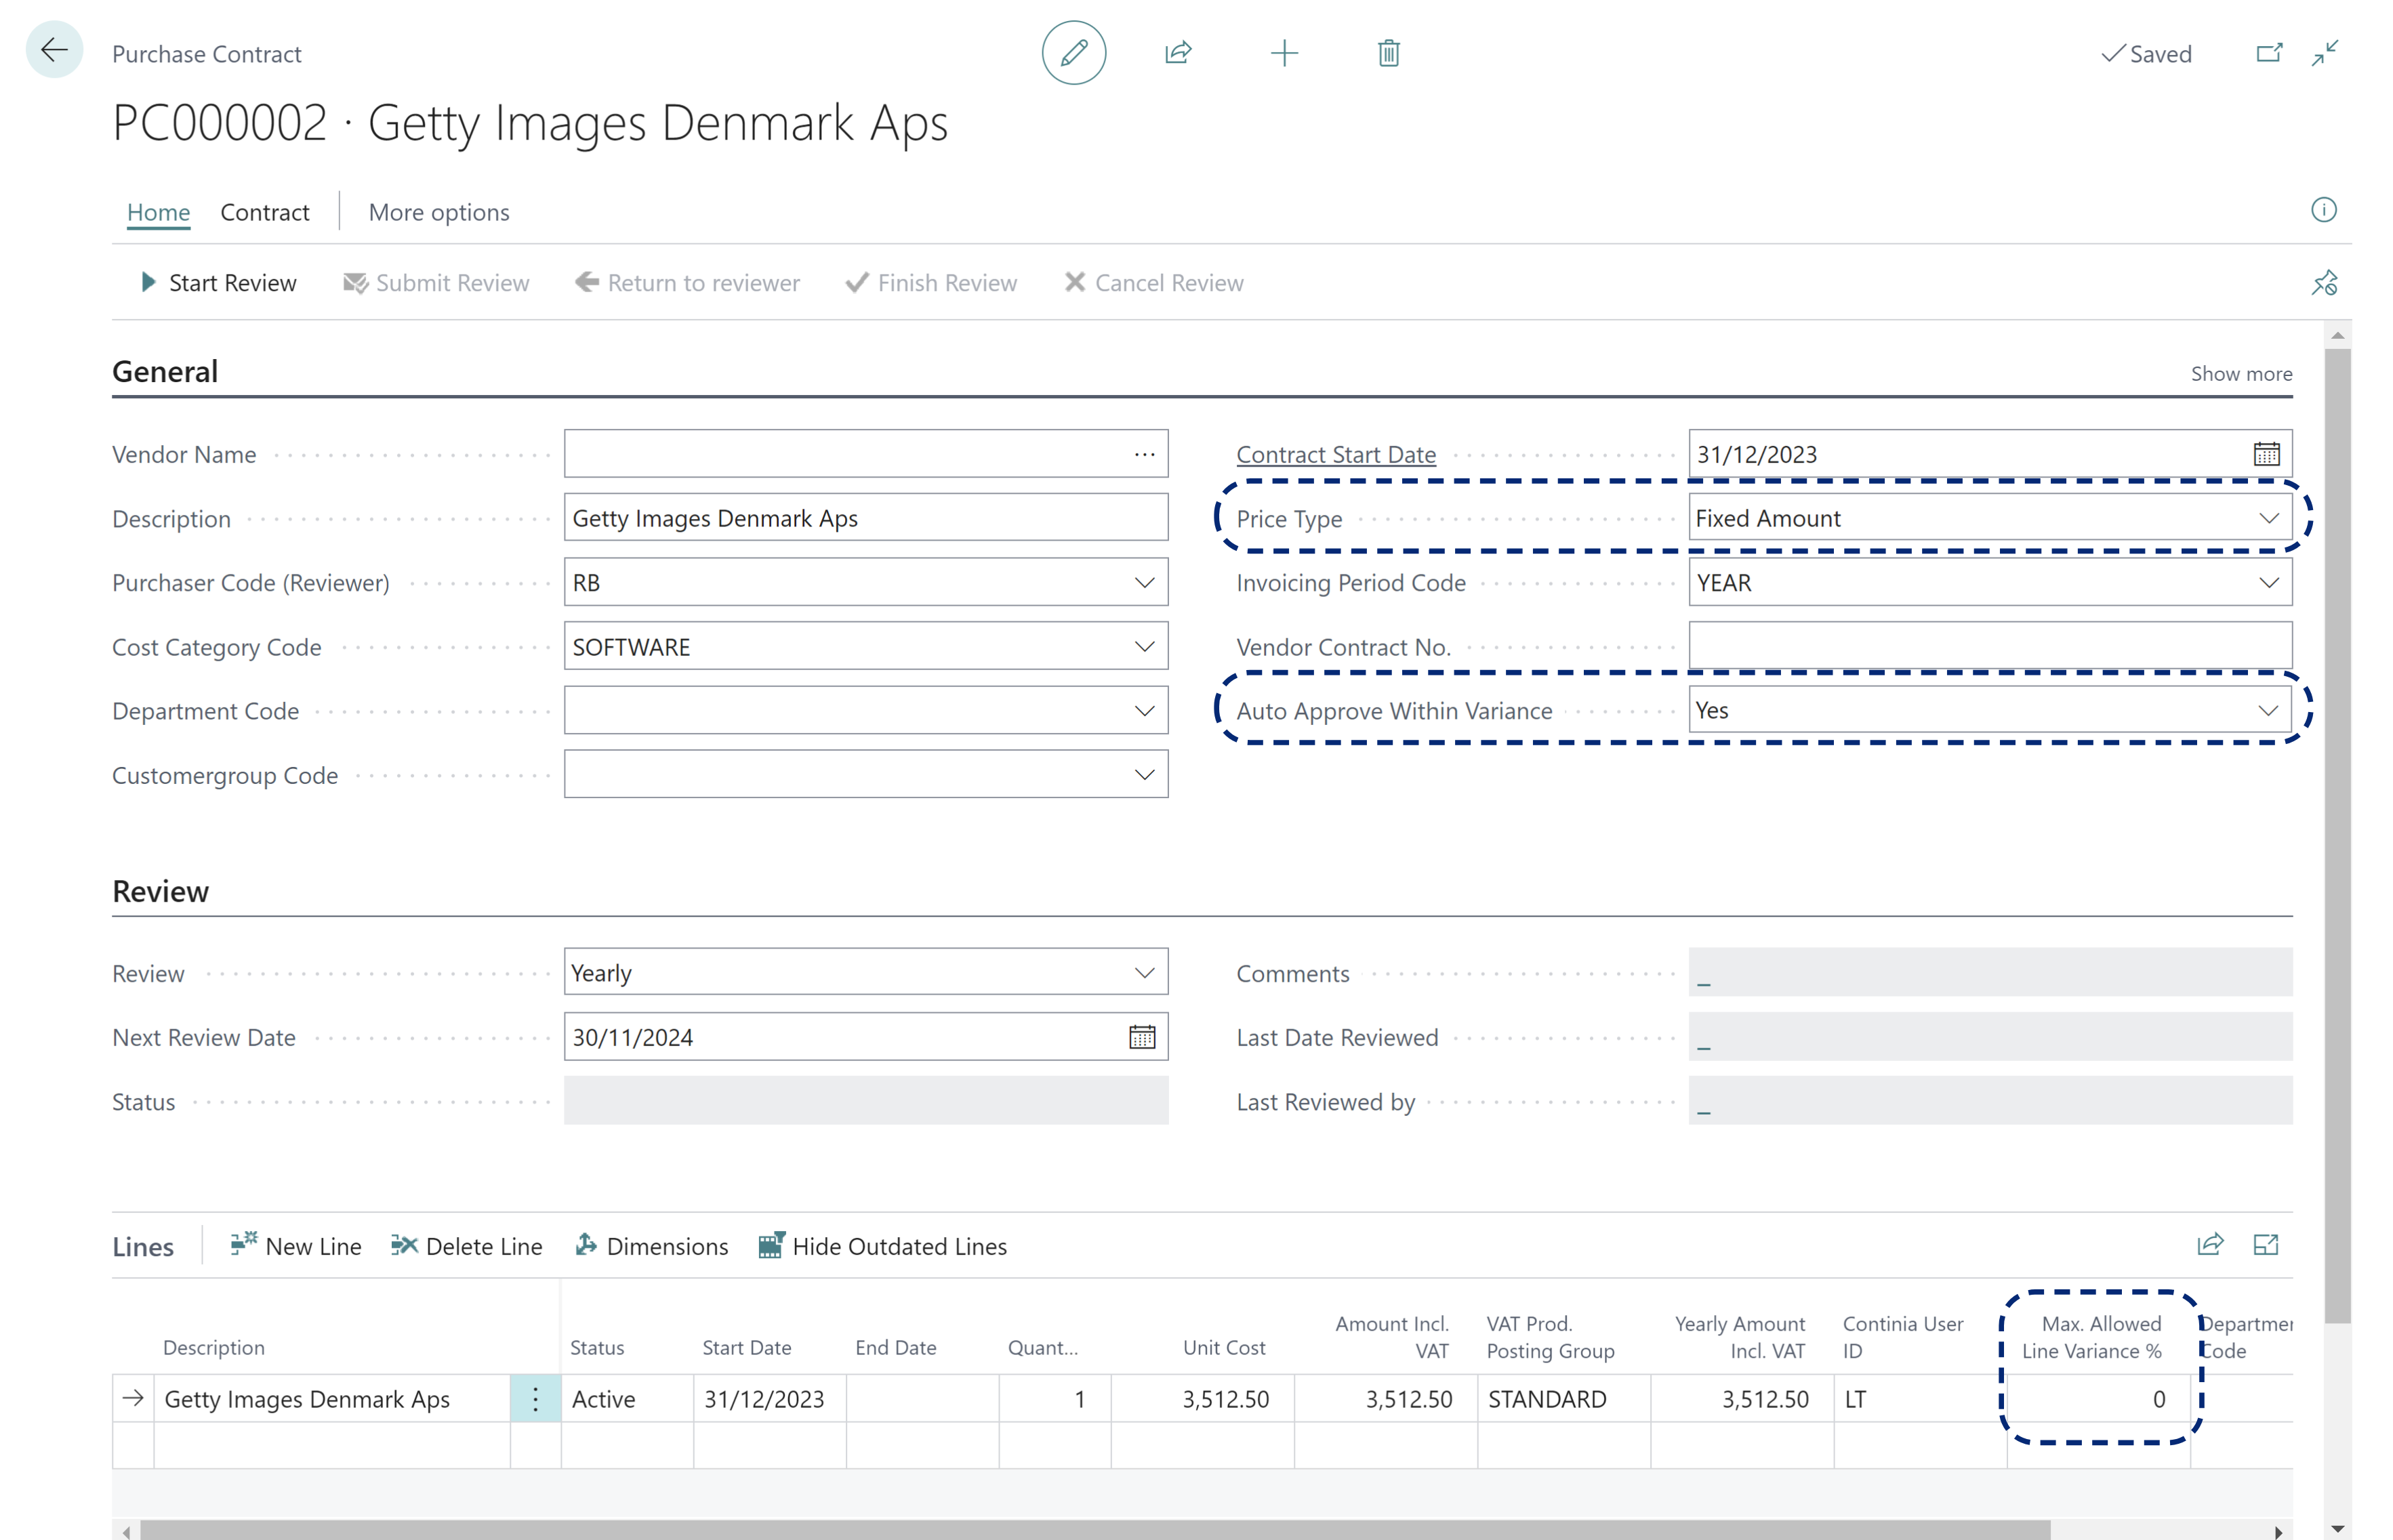Open row options for Getty Images line
Image resolution: width=2393 pixels, height=1540 pixels.
pos(535,1399)
